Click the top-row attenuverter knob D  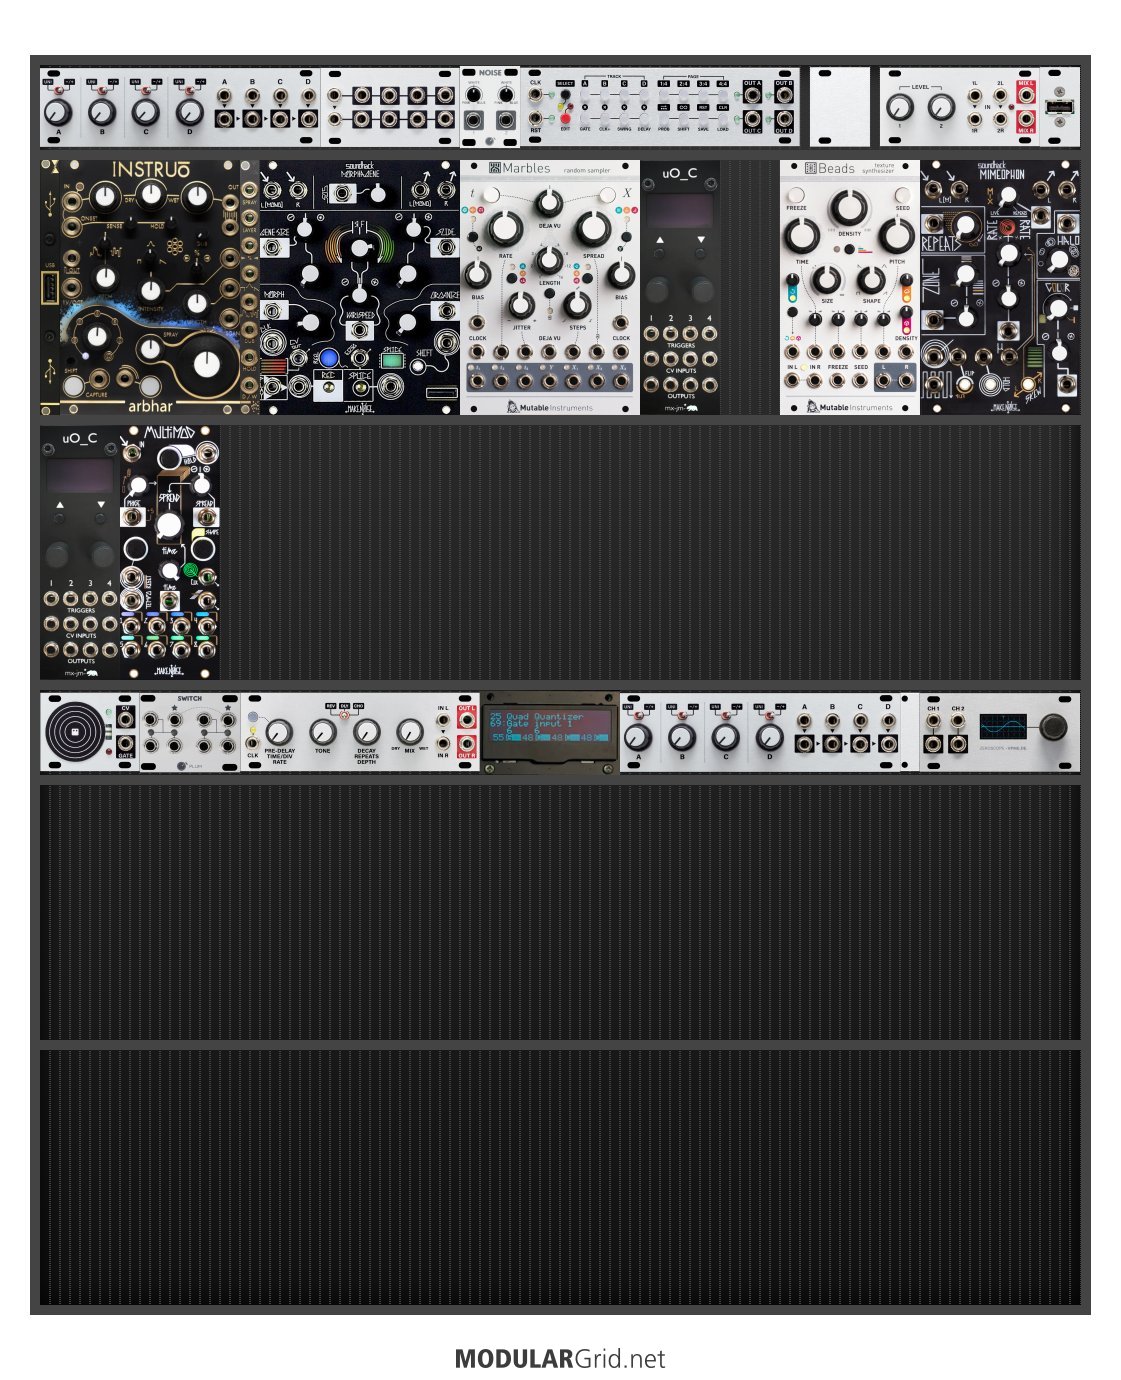pos(190,110)
